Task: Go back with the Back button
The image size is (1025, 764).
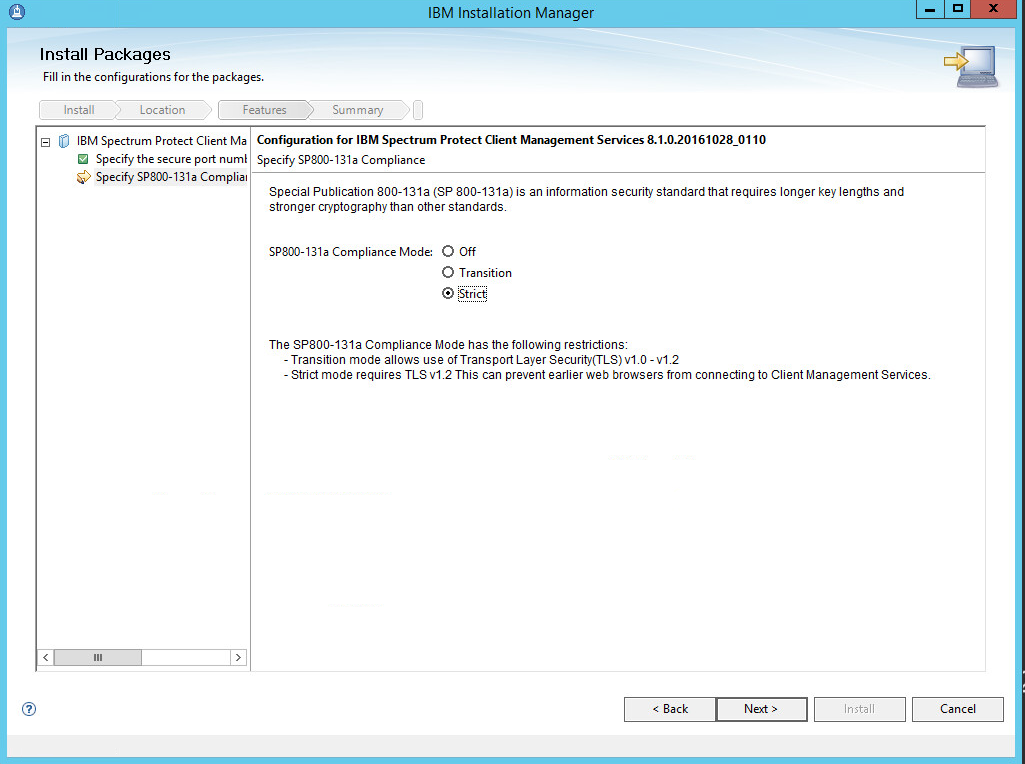Action: click(x=669, y=709)
